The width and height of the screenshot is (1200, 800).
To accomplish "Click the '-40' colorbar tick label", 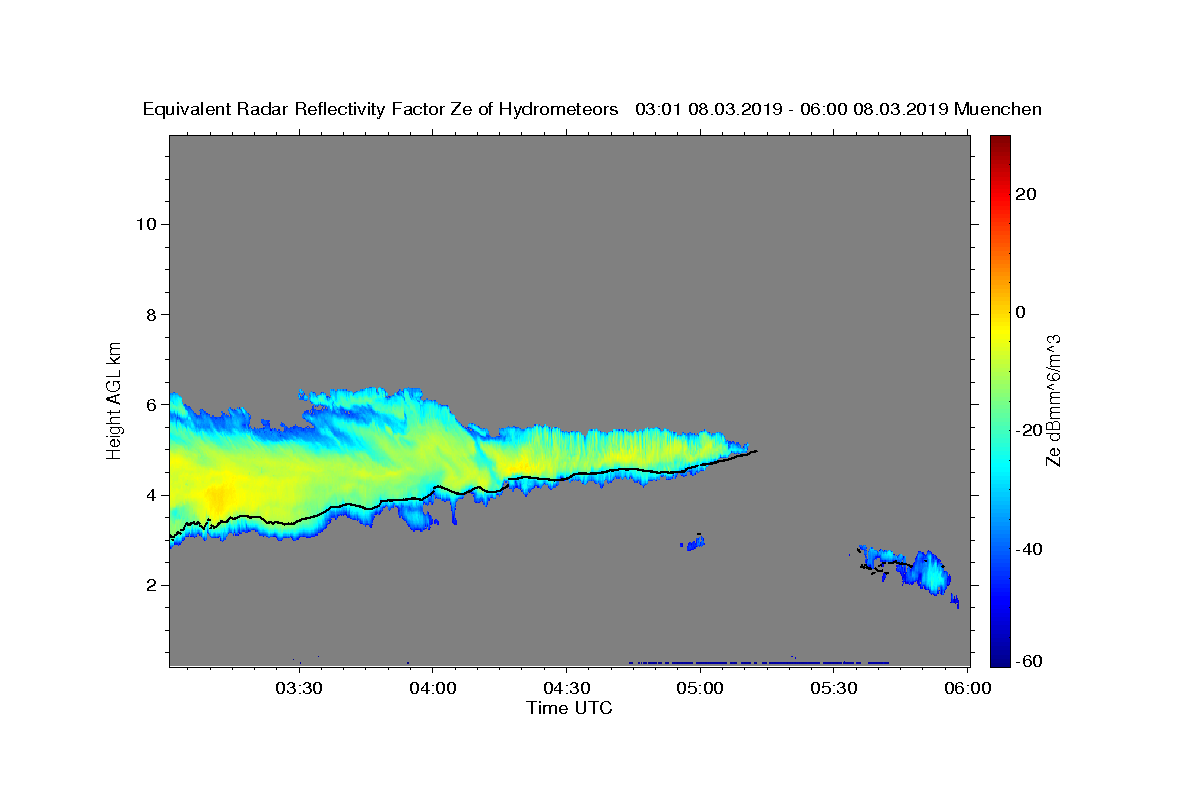I will [x=1029, y=549].
